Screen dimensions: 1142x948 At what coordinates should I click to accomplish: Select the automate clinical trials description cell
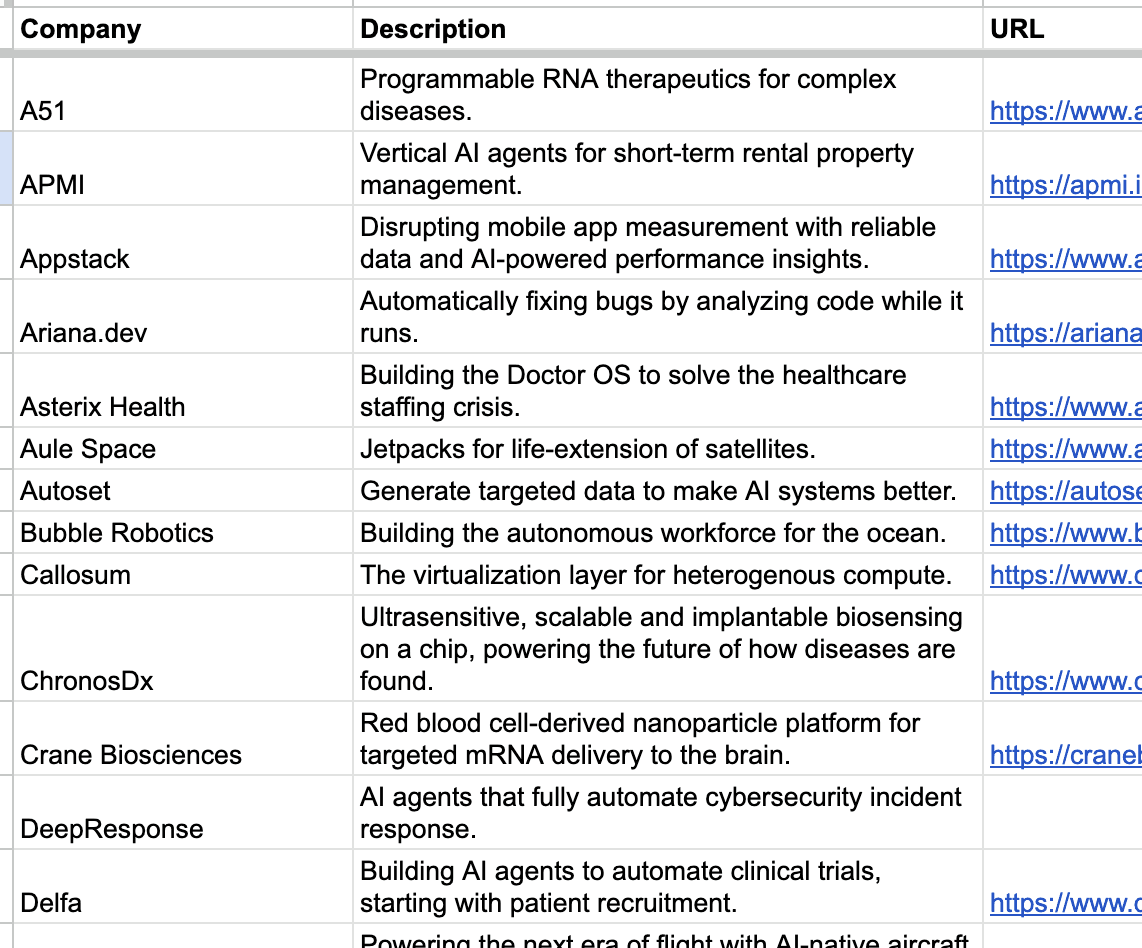[668, 887]
